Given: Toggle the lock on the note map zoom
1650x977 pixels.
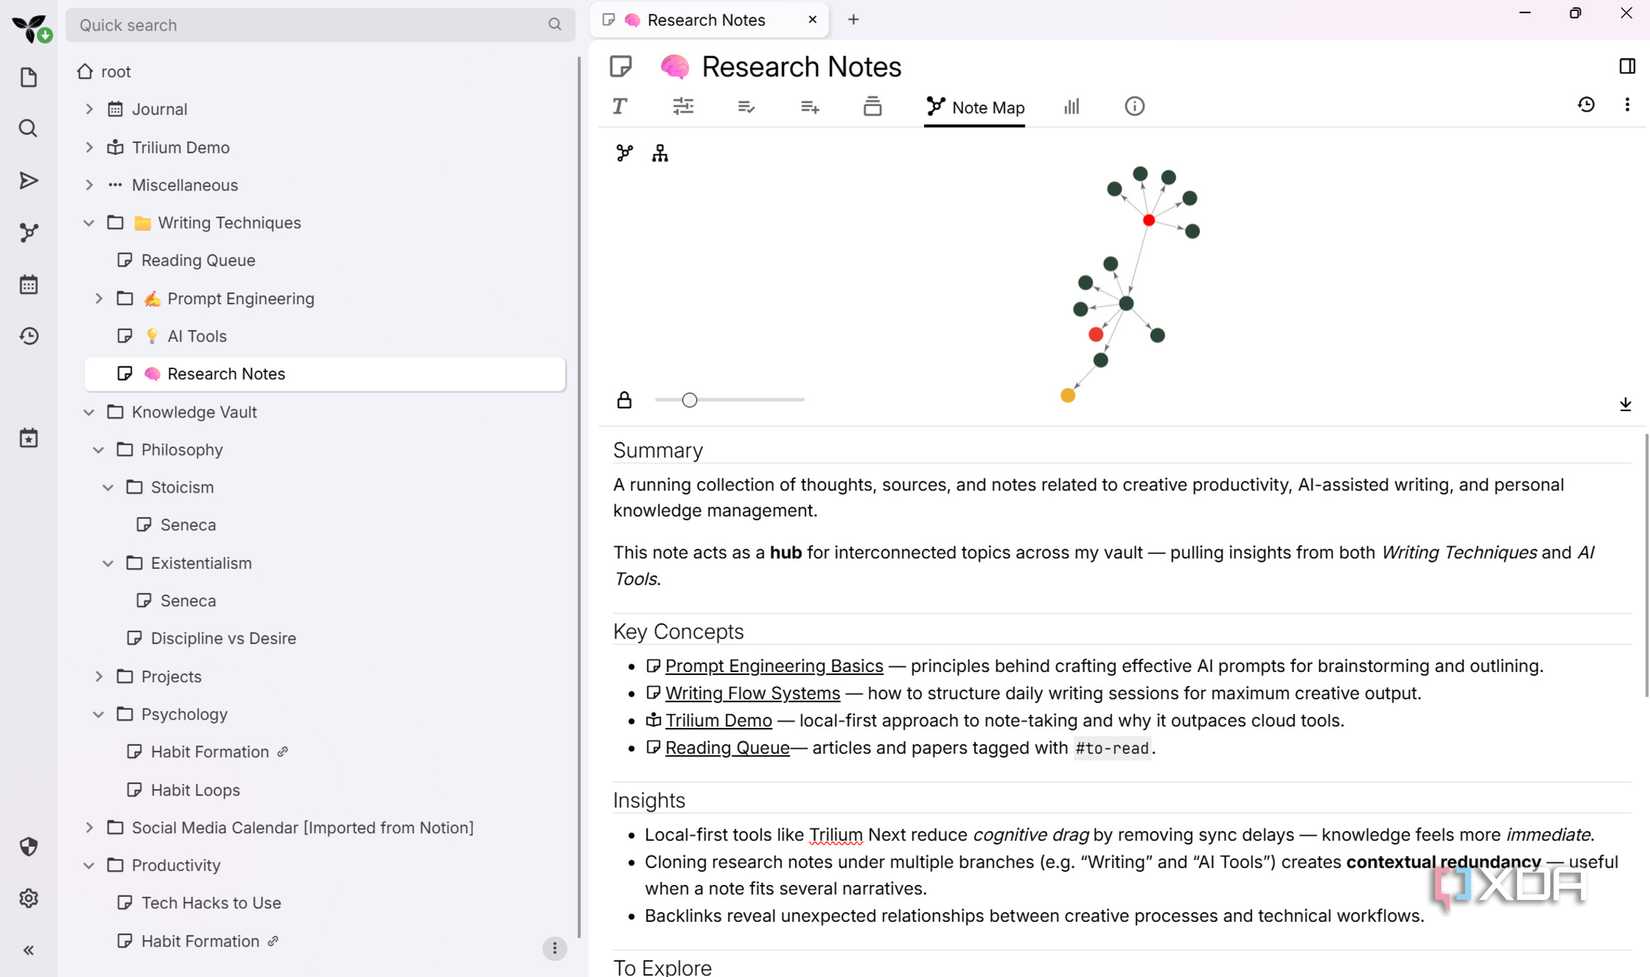Looking at the screenshot, I should coord(624,399).
